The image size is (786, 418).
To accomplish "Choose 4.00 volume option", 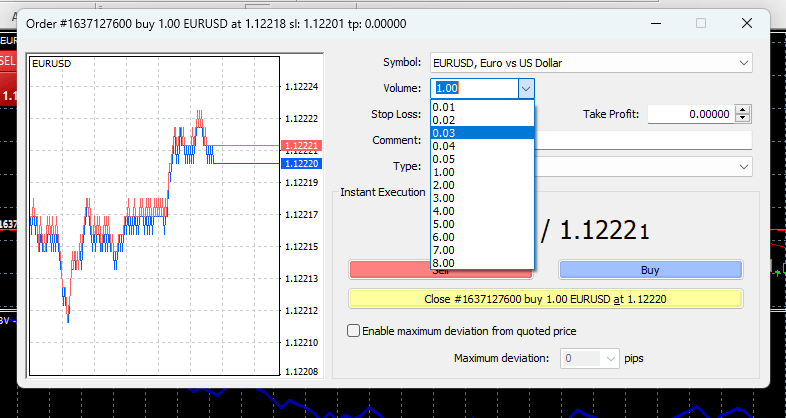I will 482,211.
